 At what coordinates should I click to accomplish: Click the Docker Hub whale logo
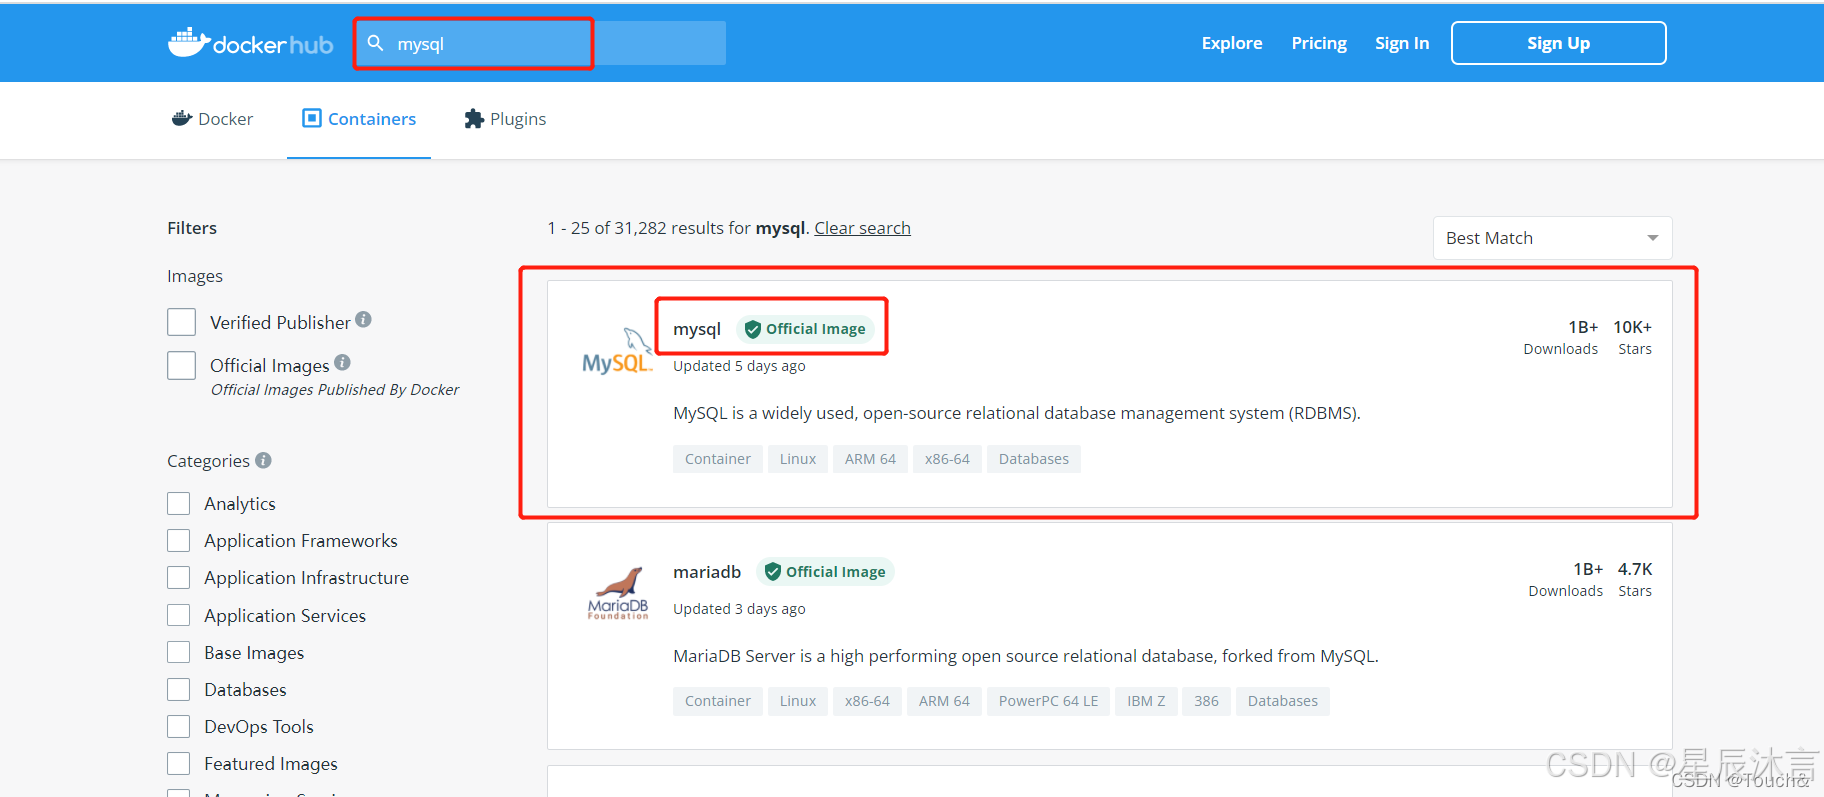250,43
